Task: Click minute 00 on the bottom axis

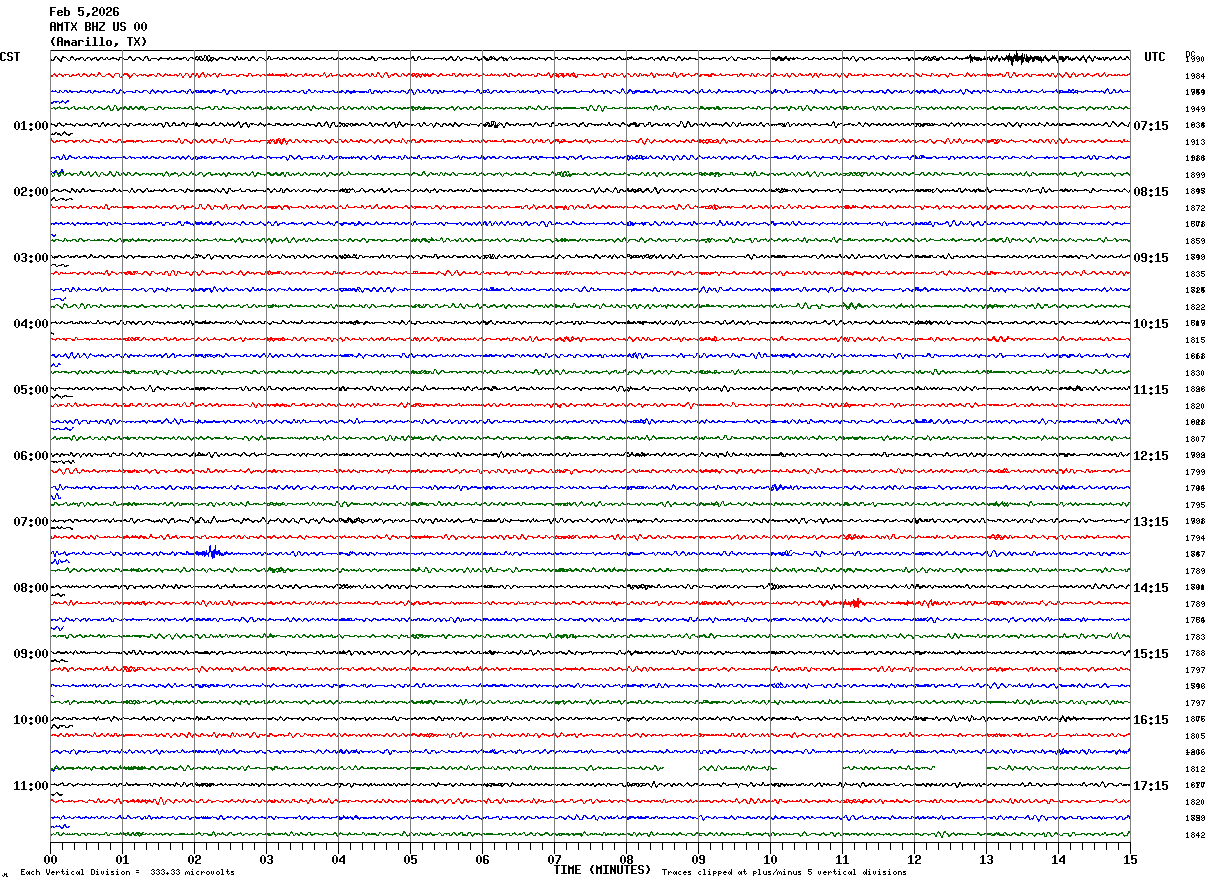Action: 50,859
